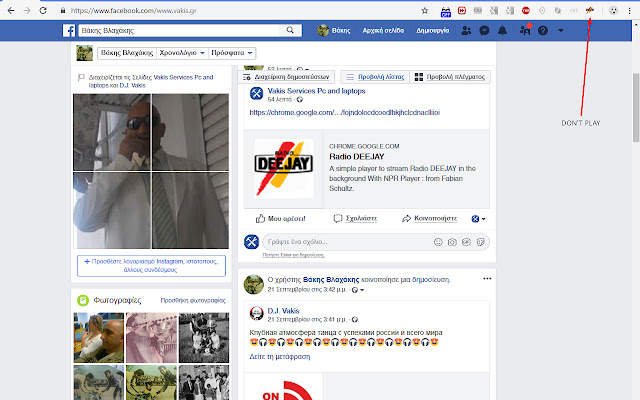640x400 pixels.
Task: Bookmark this page with the star icon
Action: click(x=424, y=11)
